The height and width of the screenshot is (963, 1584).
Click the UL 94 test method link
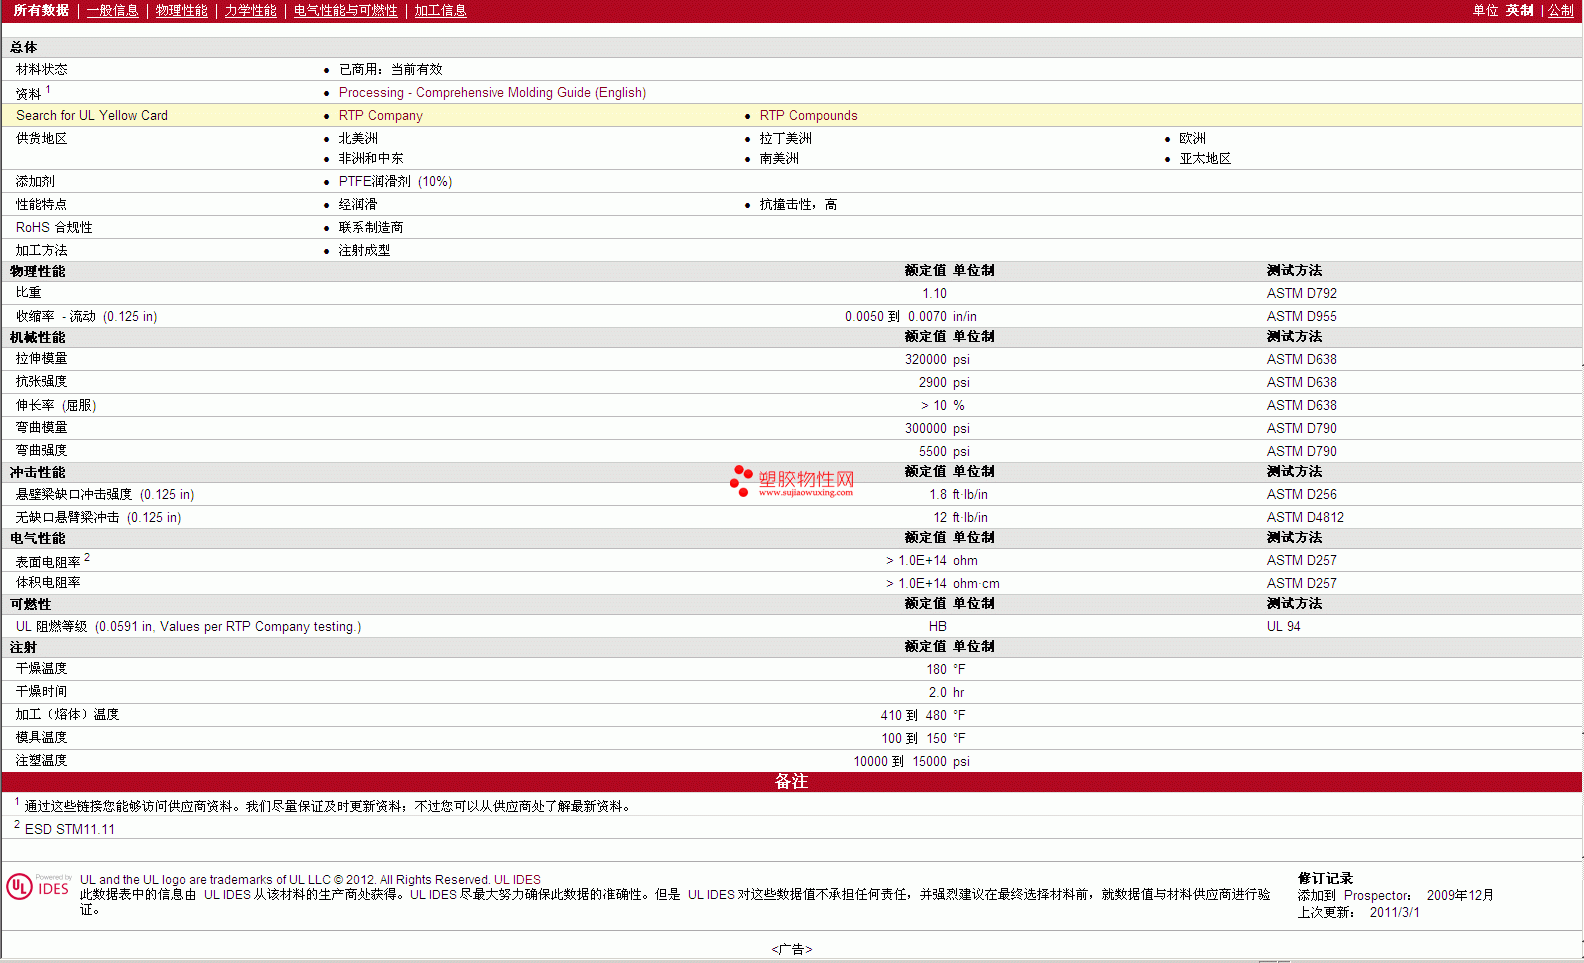tap(1283, 626)
